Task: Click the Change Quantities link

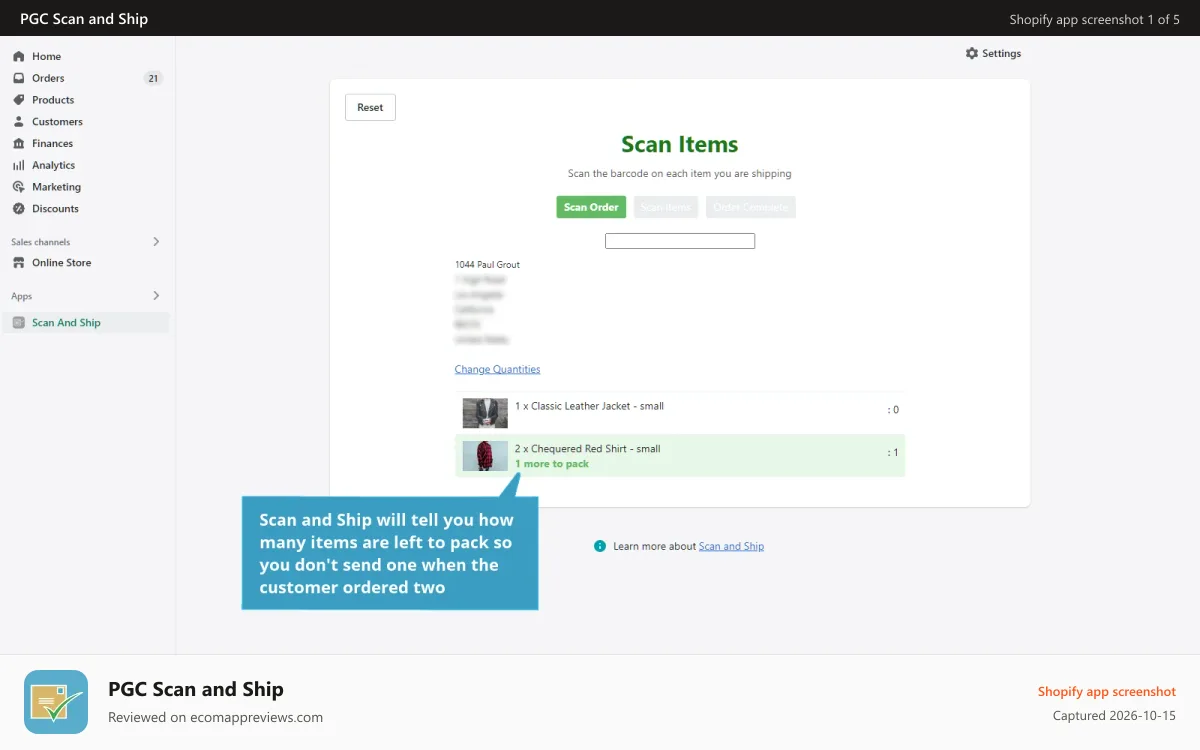Action: 497,369
